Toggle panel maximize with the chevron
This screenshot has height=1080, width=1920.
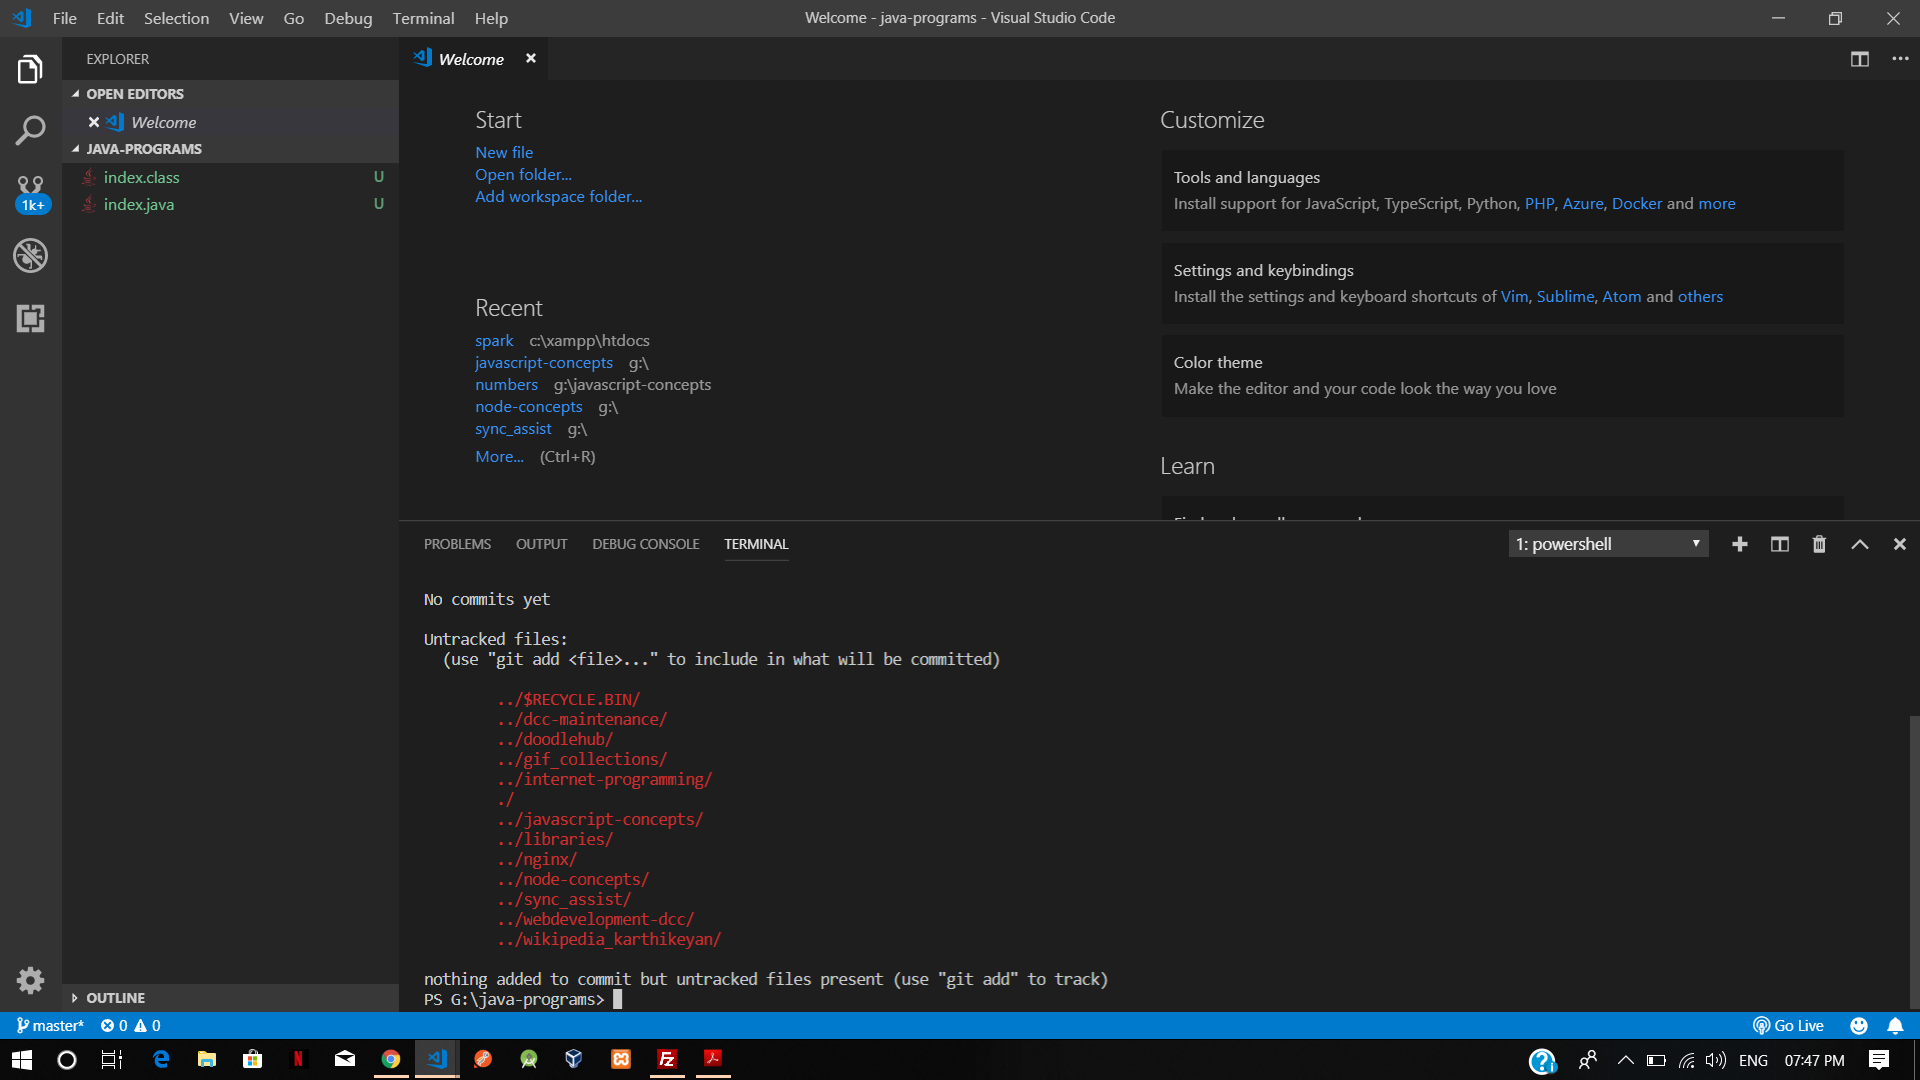coord(1859,544)
